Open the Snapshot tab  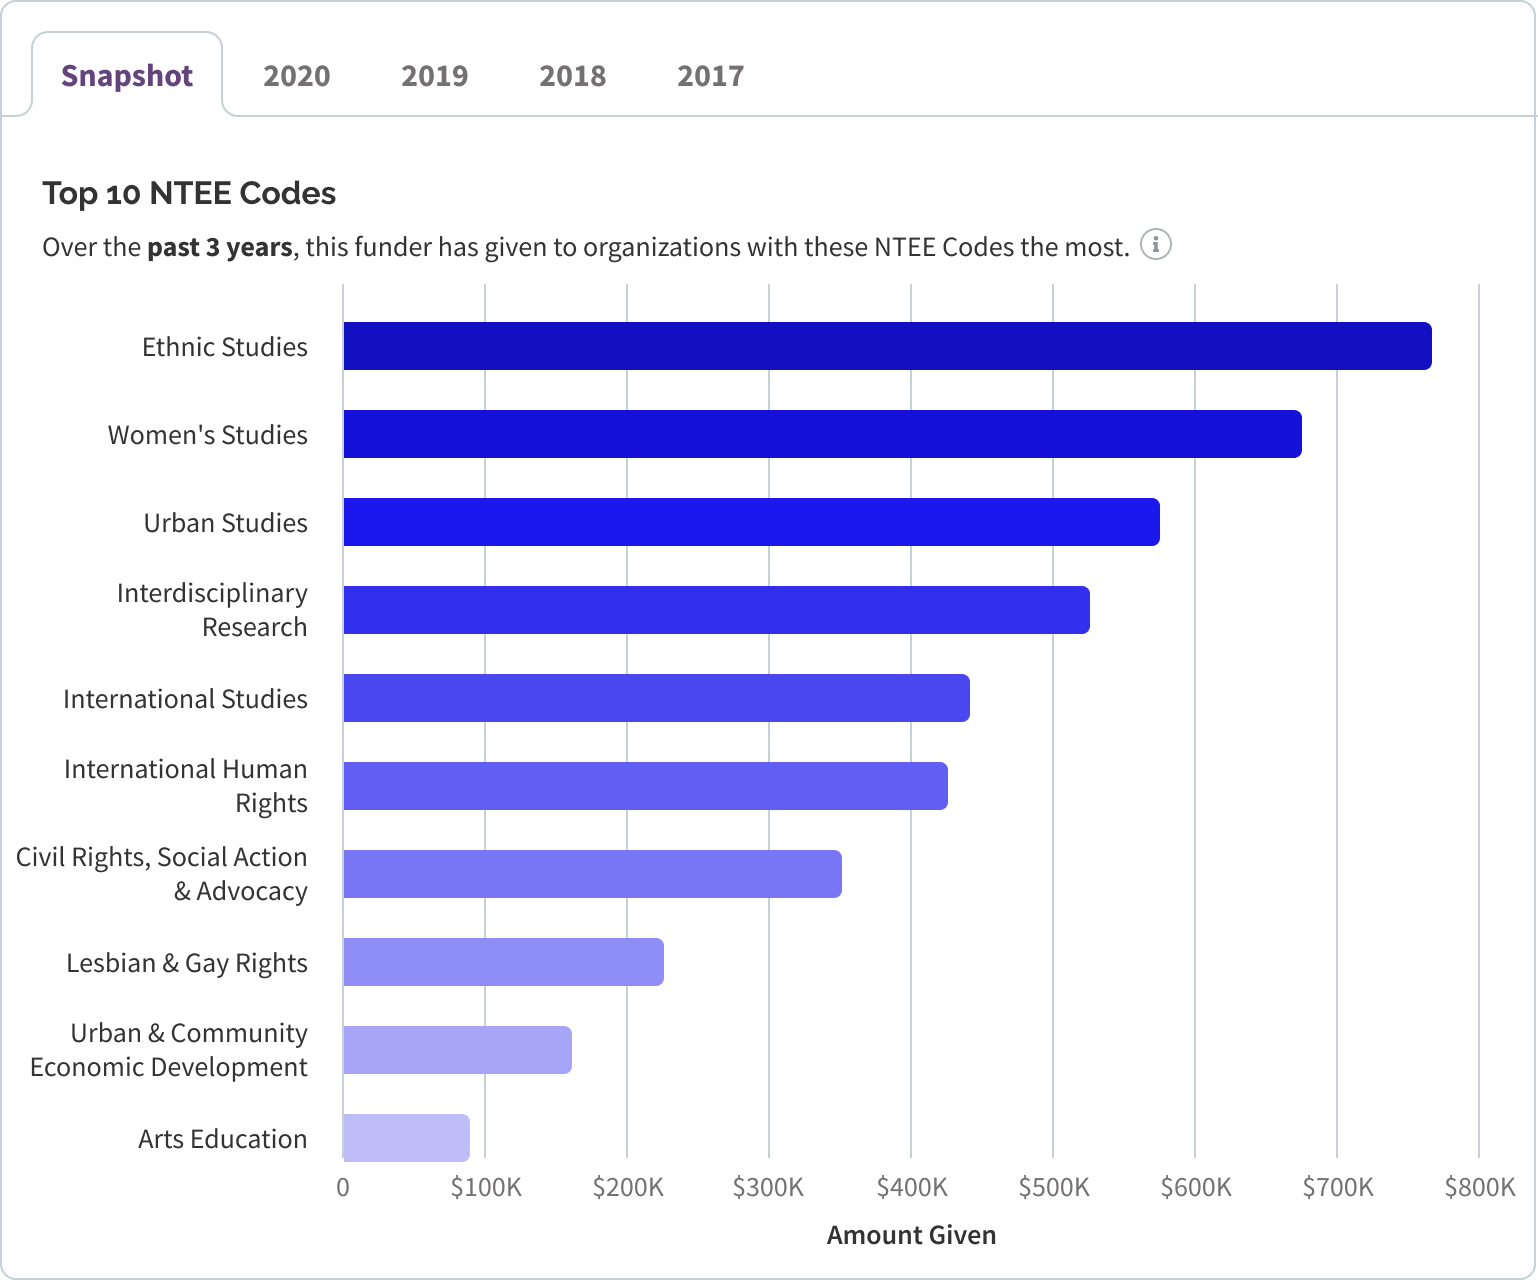[x=127, y=76]
